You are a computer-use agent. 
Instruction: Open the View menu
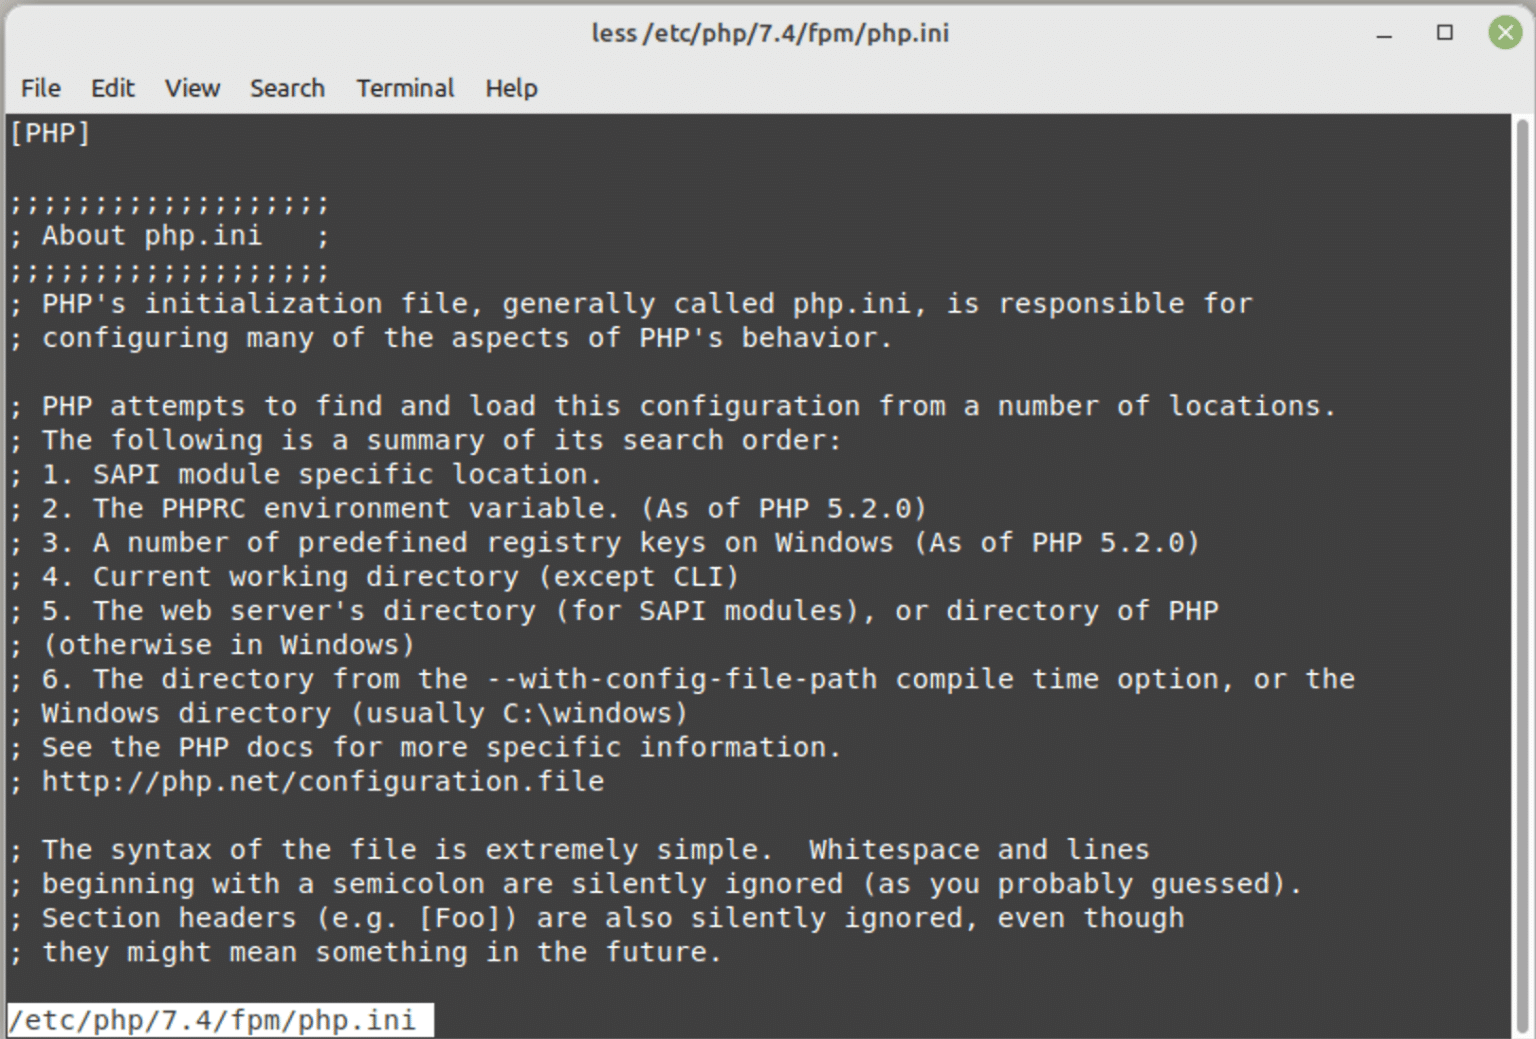191,88
